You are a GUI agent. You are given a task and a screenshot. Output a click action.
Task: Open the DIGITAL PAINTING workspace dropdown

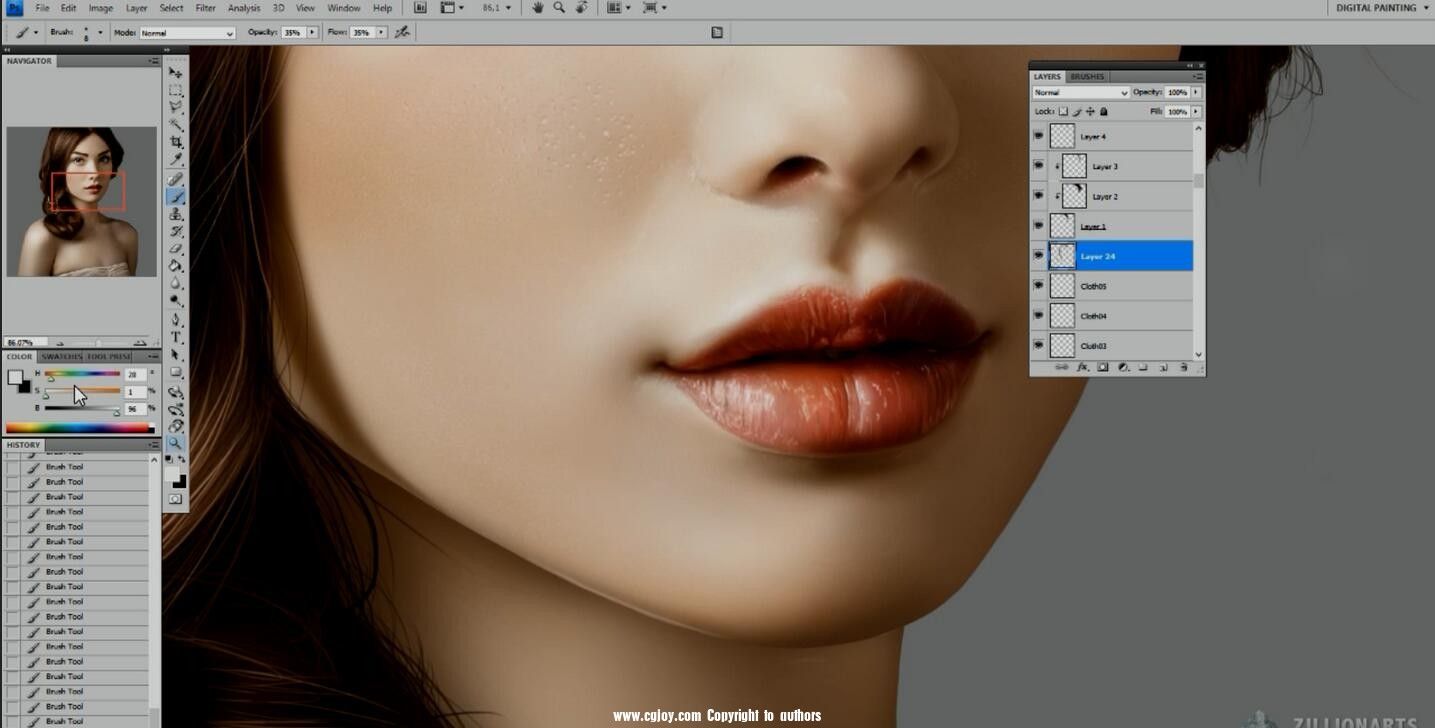tap(1382, 8)
